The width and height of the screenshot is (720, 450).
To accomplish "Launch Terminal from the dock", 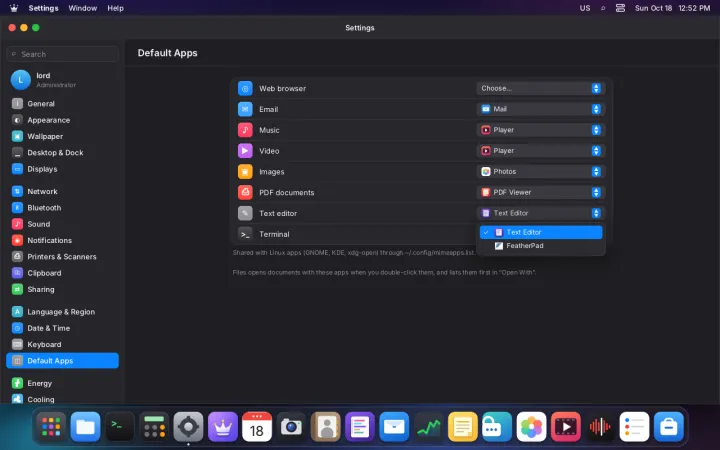I will click(x=120, y=427).
